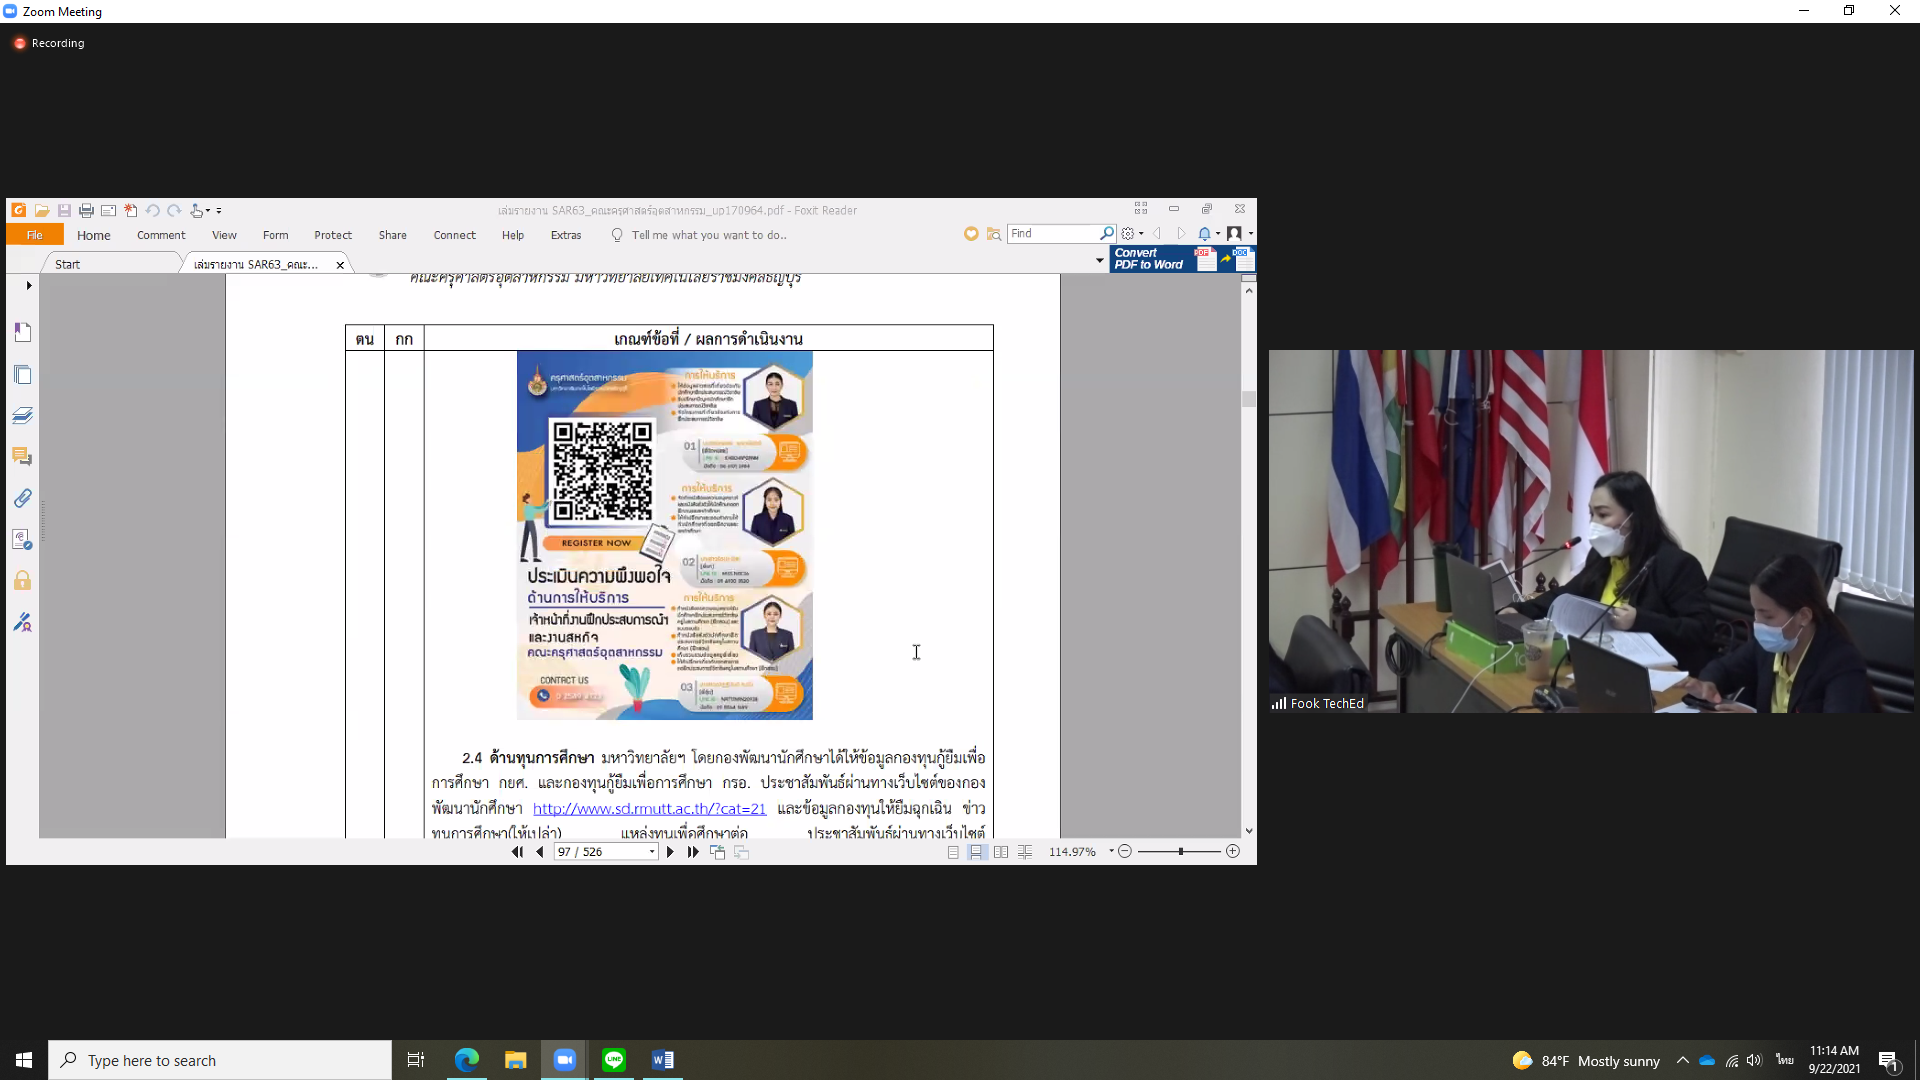Open the zoom percentage dropdown arrow
The height and width of the screenshot is (1080, 1920).
[1111, 852]
